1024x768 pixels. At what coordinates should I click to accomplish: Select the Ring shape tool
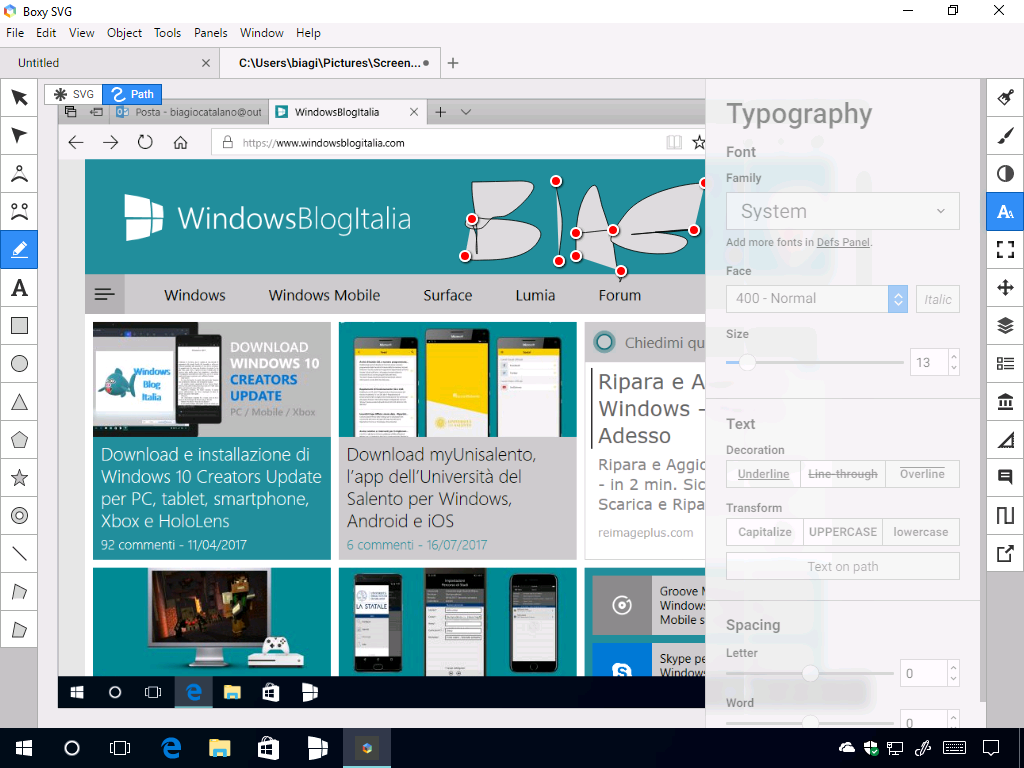(x=19, y=515)
